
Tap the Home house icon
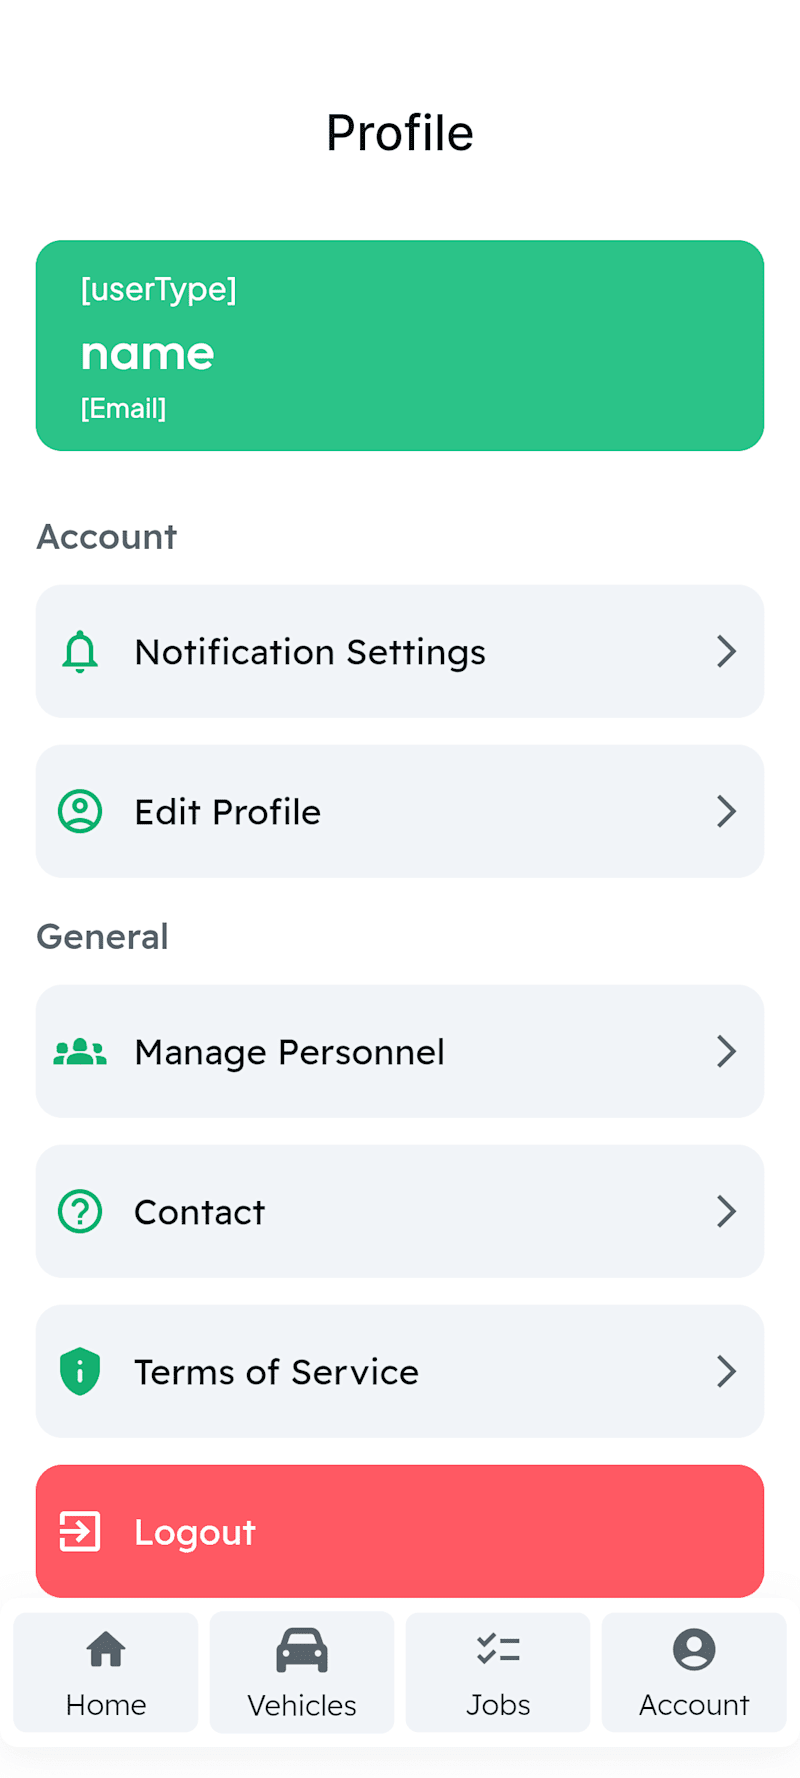point(106,1649)
